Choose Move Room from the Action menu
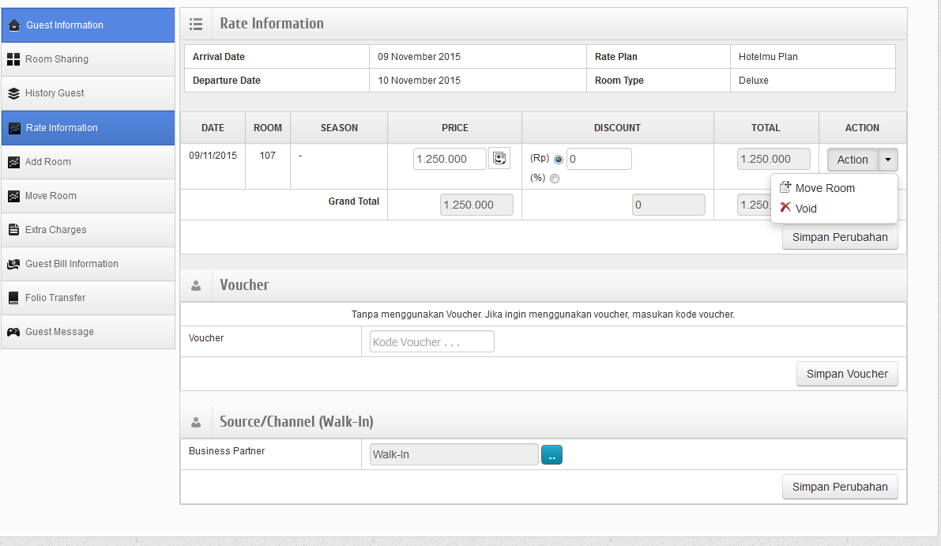 coord(824,188)
